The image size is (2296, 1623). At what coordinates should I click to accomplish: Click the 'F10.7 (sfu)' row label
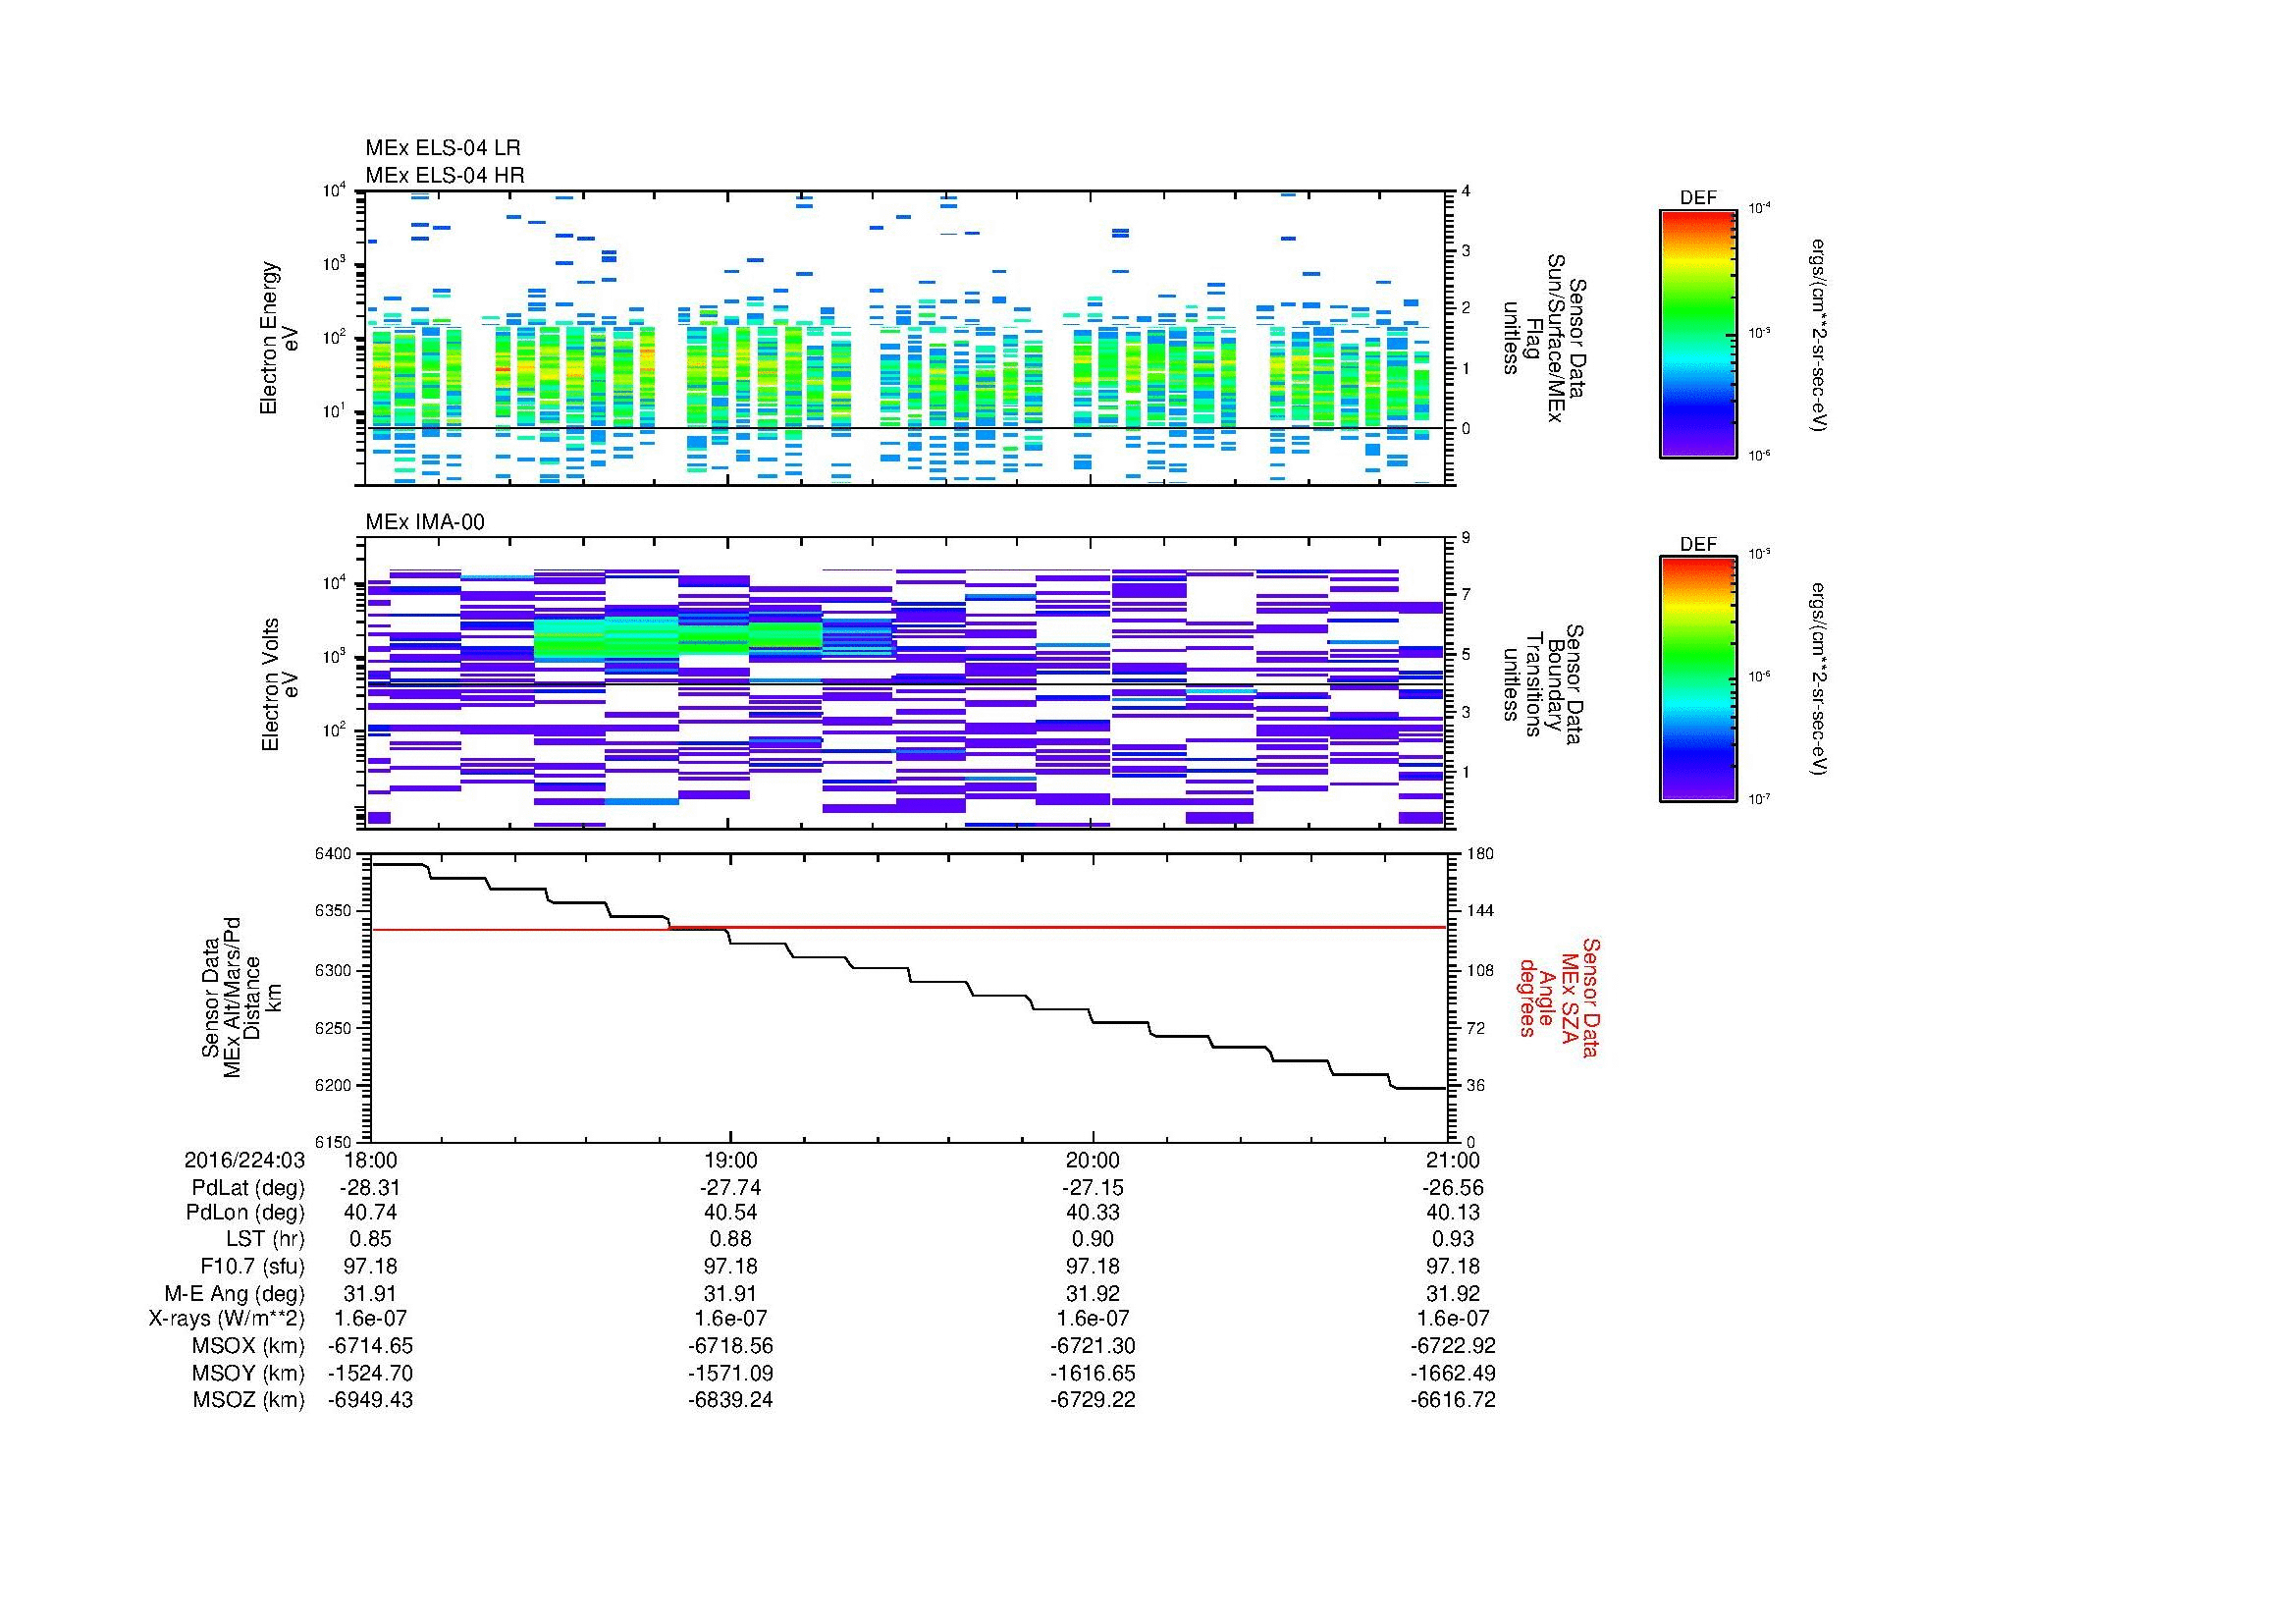point(252,1266)
